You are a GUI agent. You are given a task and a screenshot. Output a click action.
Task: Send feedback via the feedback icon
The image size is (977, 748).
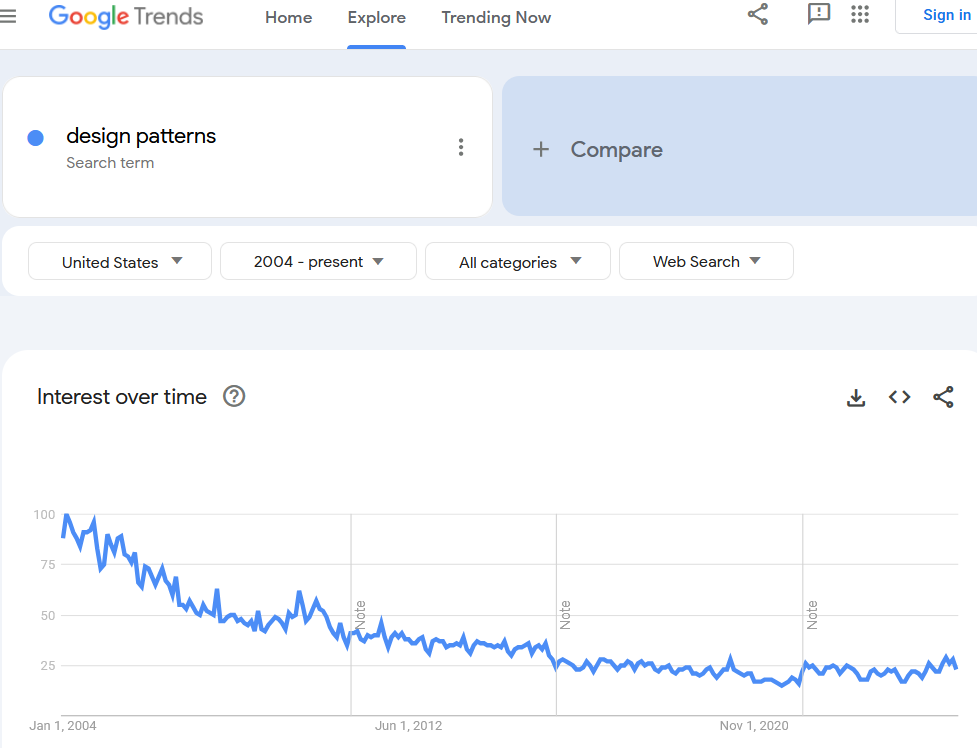pyautogui.click(x=819, y=14)
